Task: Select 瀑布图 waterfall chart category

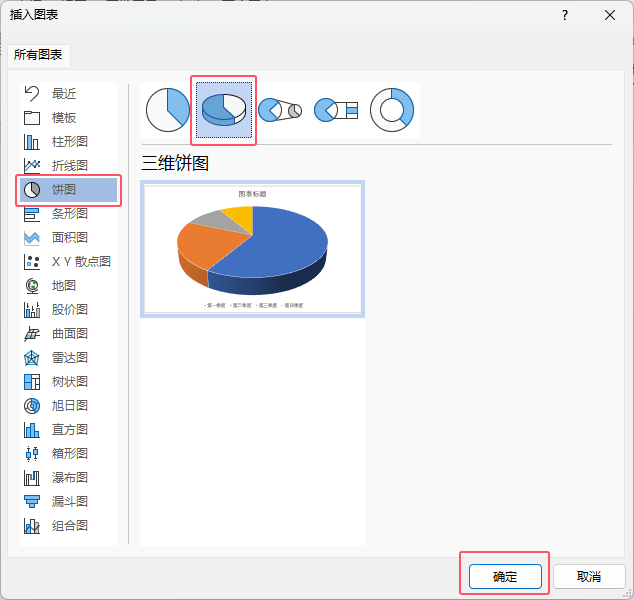Action: tap(68, 477)
